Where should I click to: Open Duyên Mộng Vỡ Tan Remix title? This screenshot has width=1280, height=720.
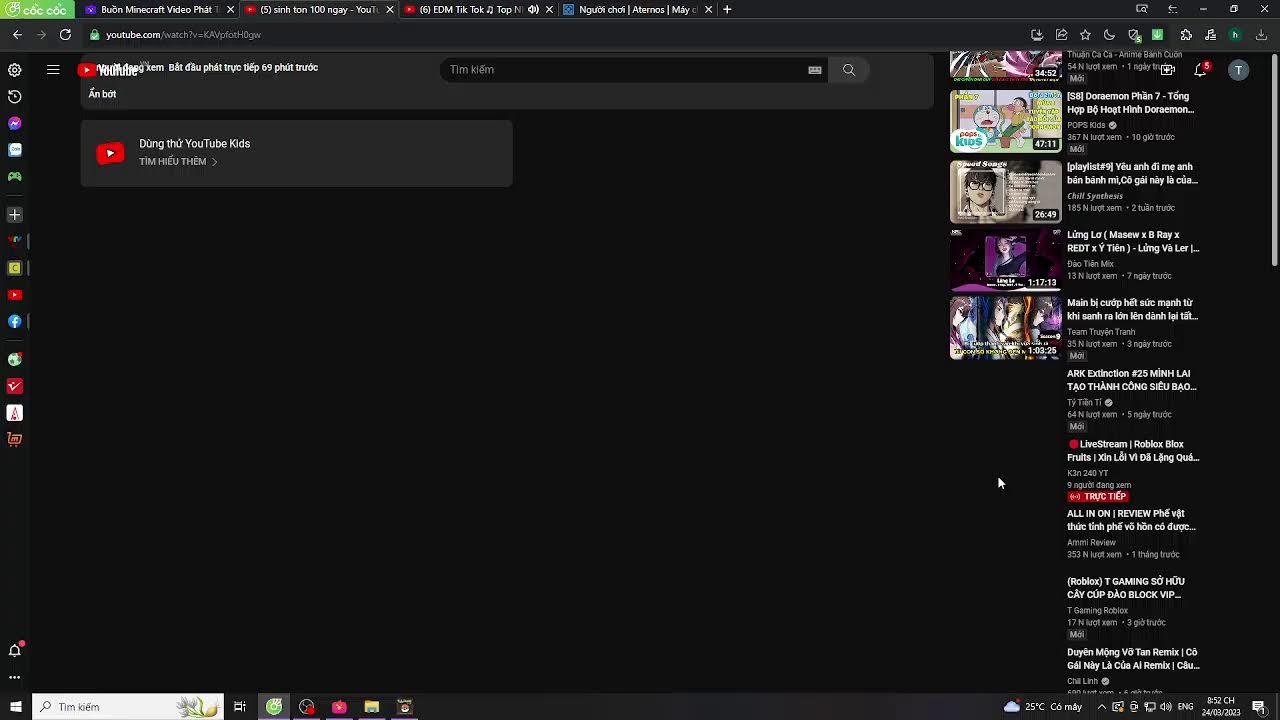click(x=1133, y=659)
